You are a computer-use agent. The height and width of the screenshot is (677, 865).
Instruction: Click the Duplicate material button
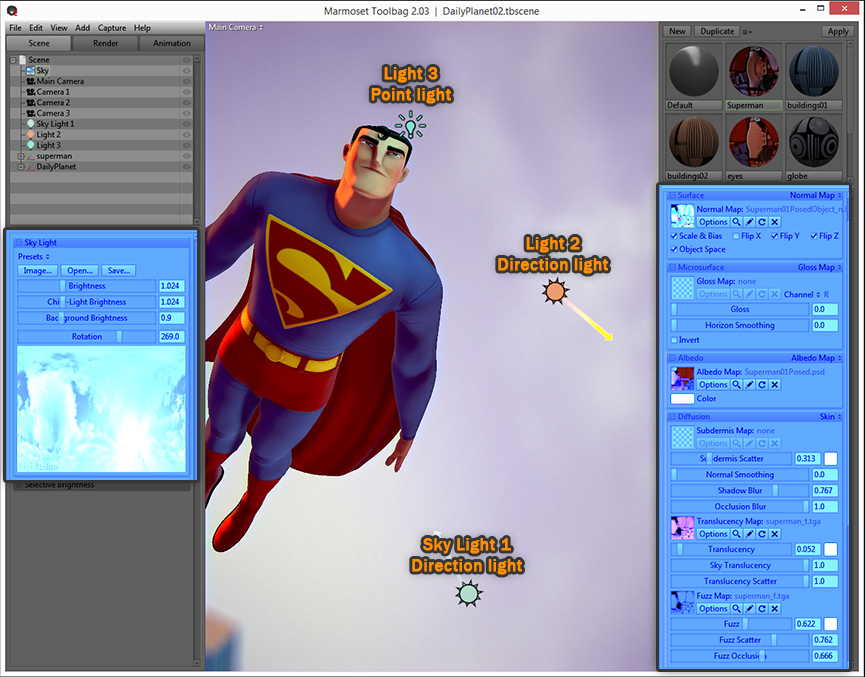click(x=717, y=31)
